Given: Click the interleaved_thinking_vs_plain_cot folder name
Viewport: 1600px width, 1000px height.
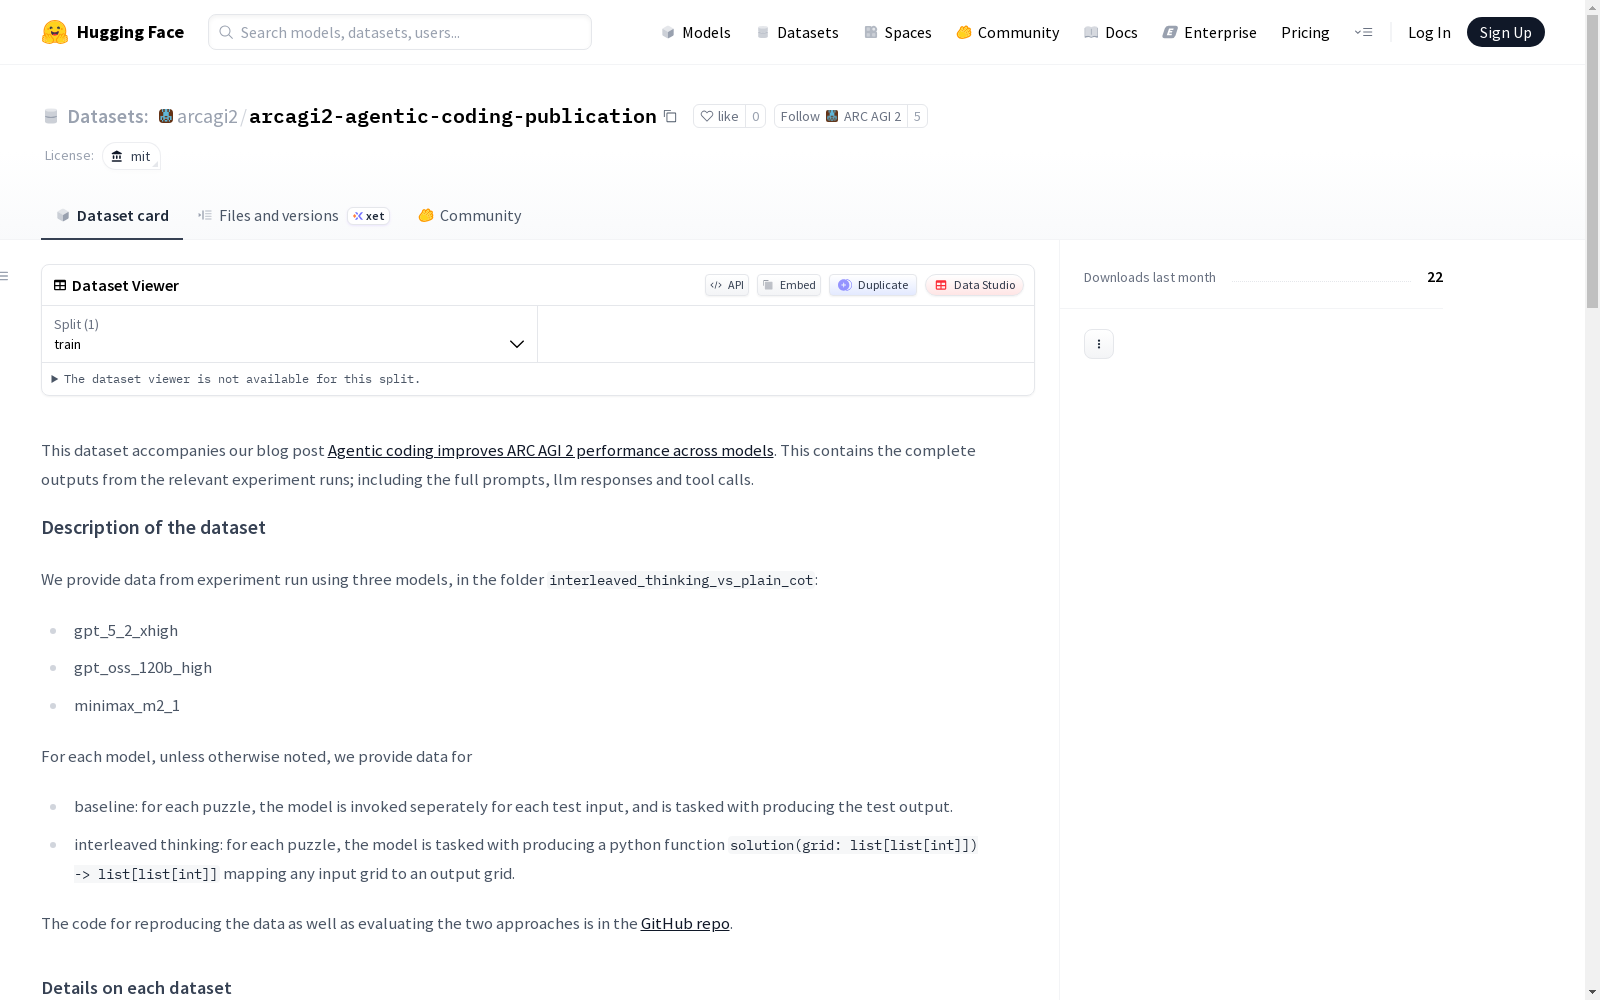Looking at the screenshot, I should click(681, 580).
